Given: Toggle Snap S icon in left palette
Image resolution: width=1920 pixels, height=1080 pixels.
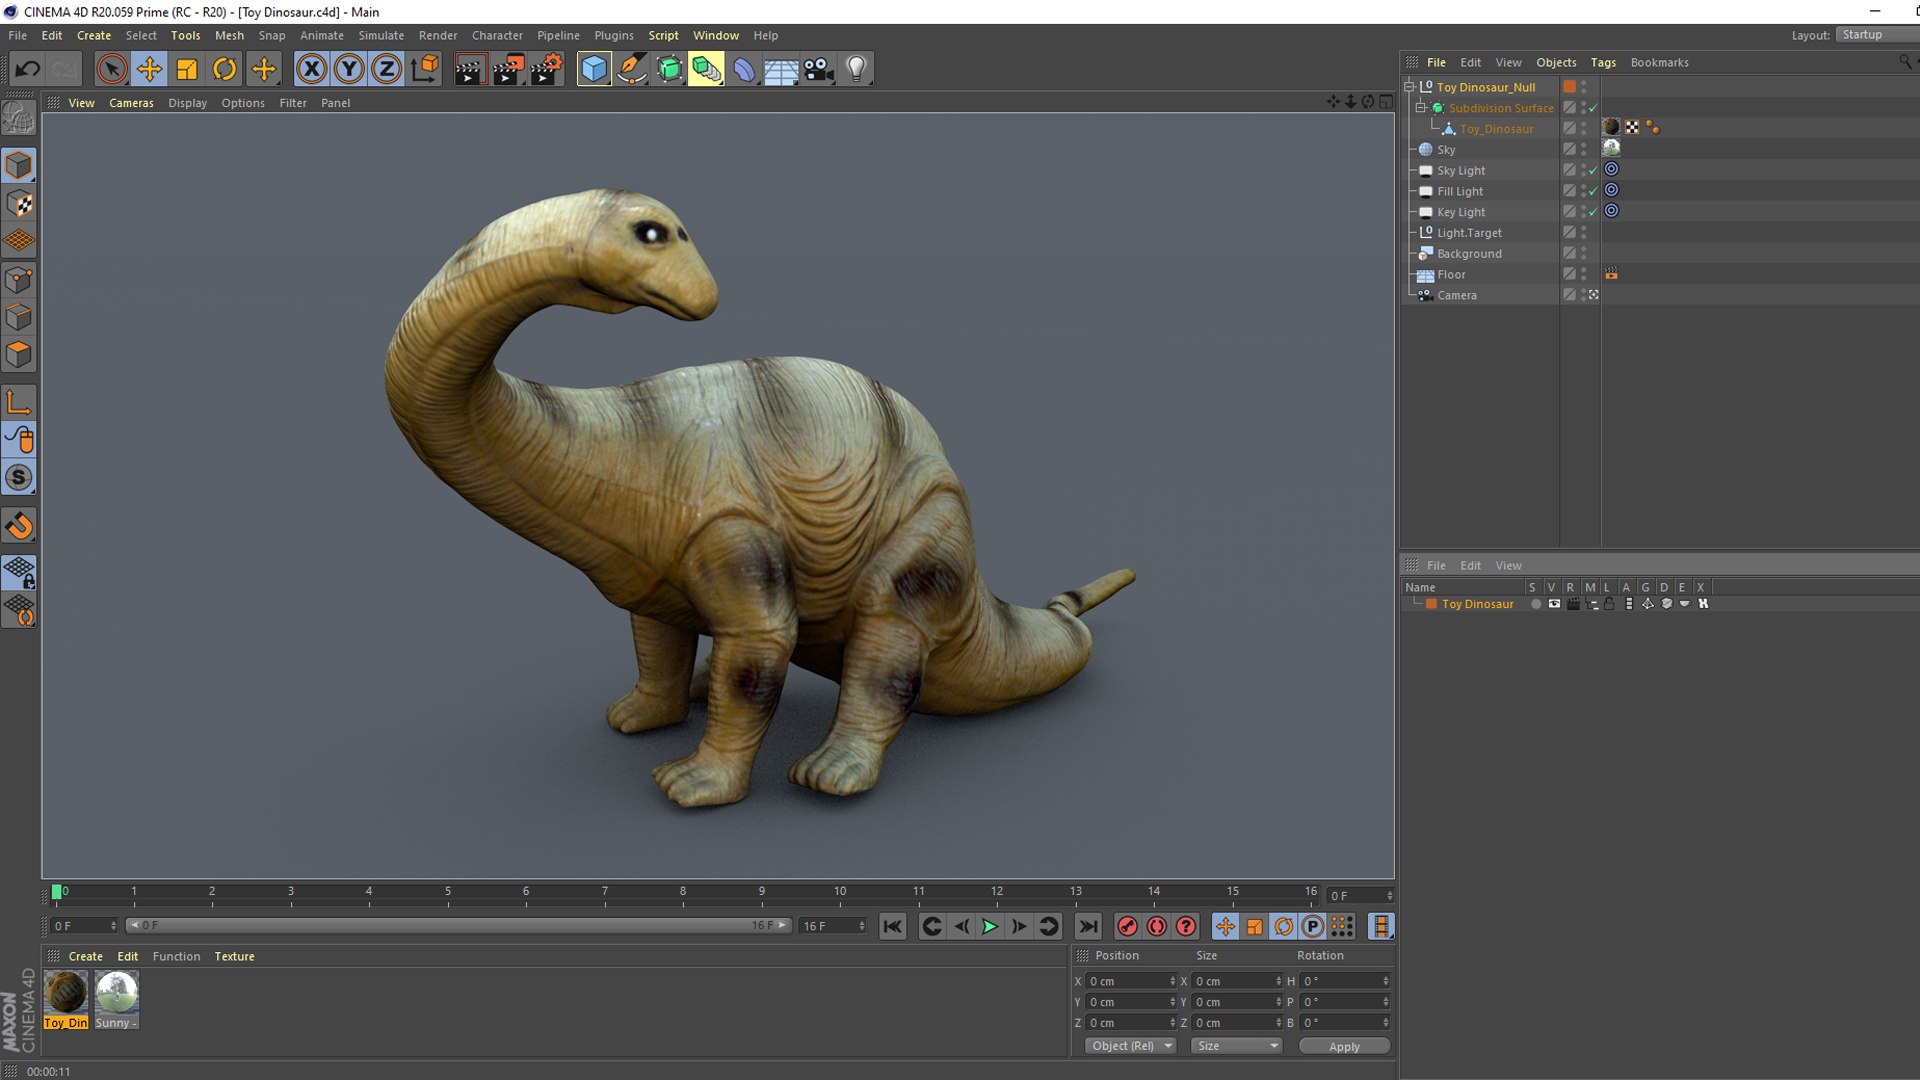Looking at the screenshot, I should 19,478.
